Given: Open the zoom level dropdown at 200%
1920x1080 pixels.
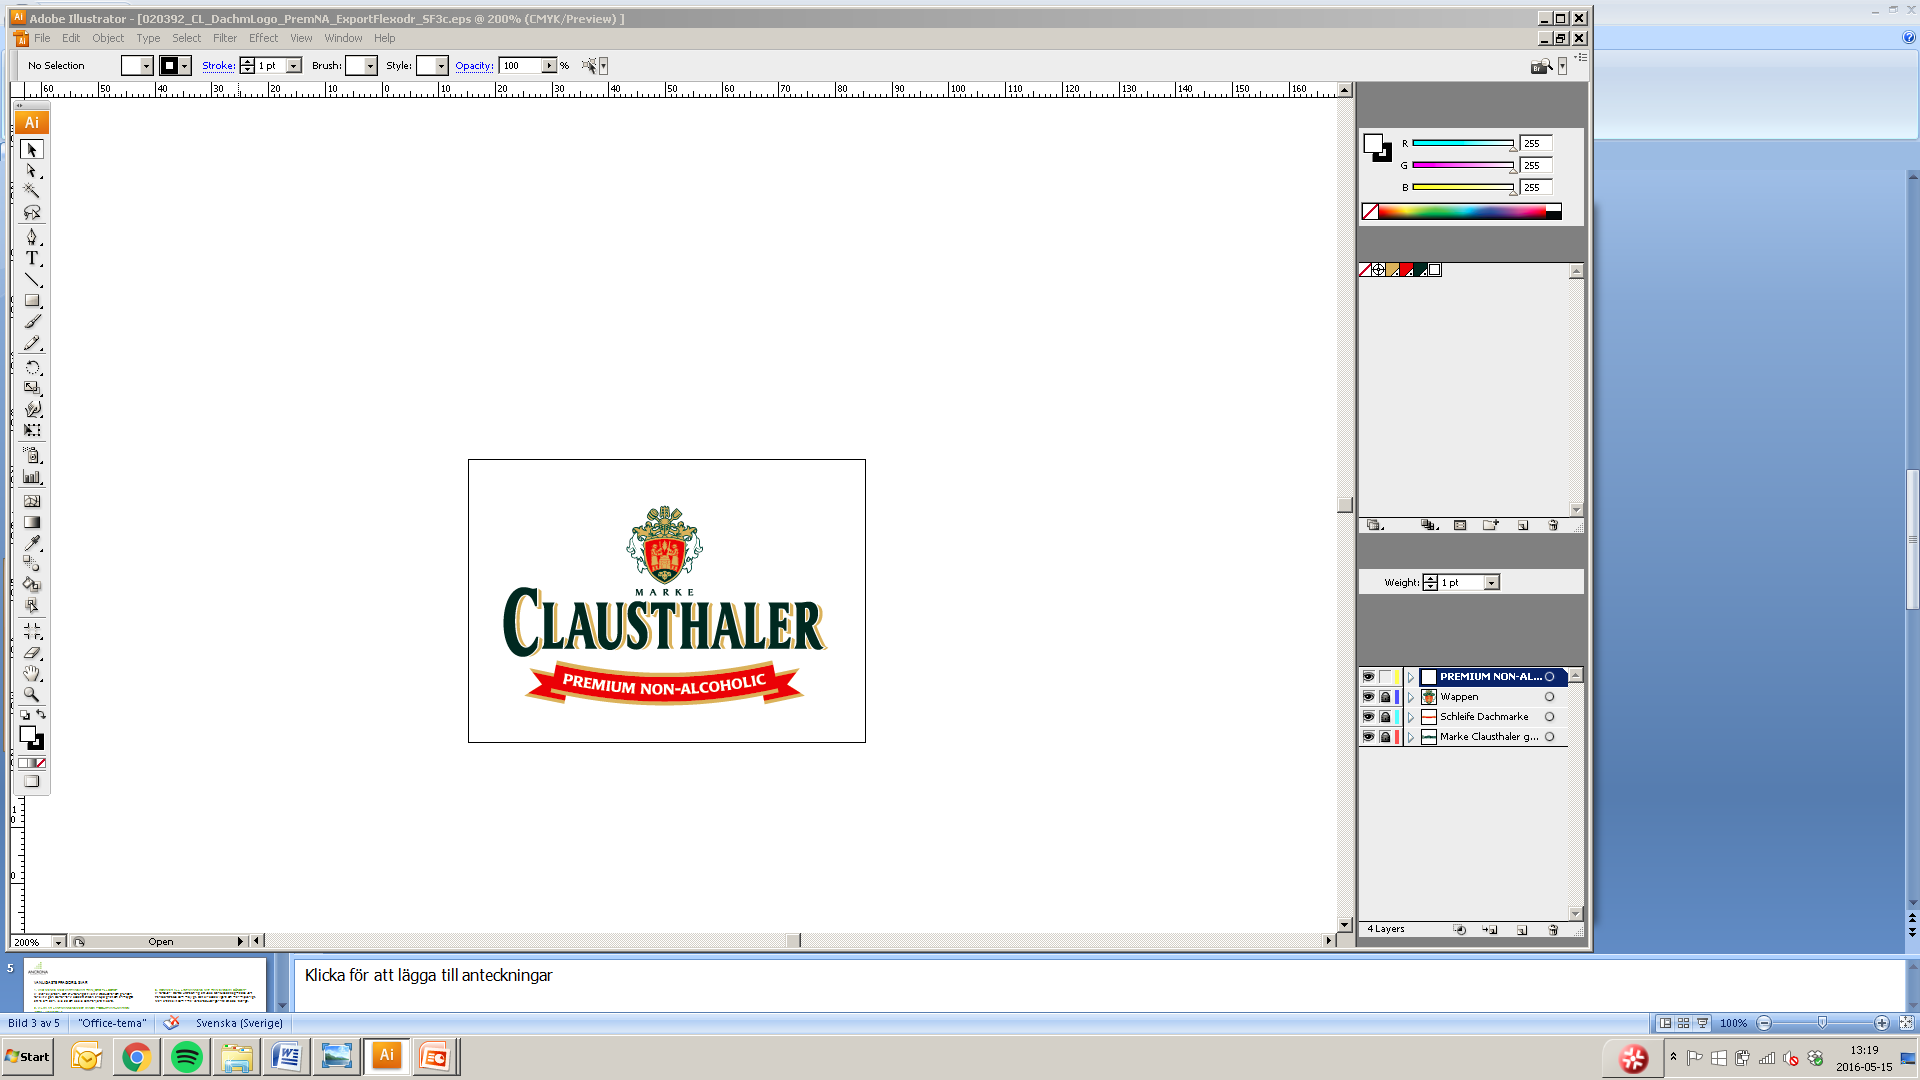Looking at the screenshot, I should coord(58,942).
